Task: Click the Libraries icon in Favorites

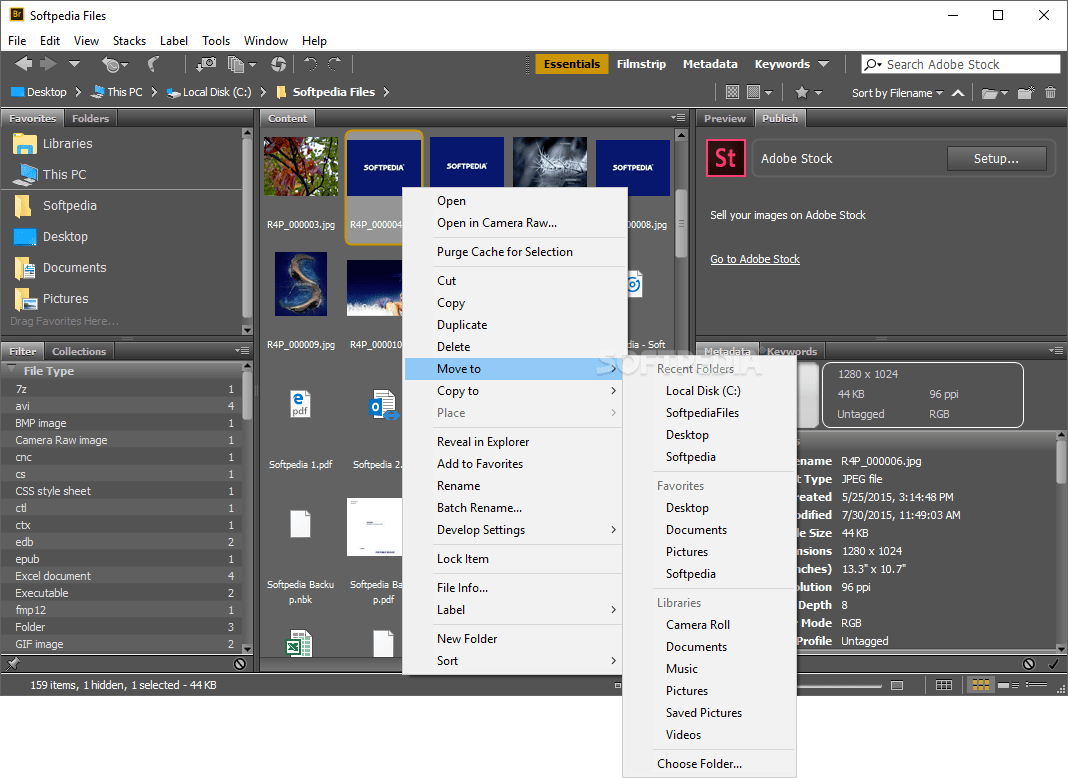Action: click(x=25, y=144)
